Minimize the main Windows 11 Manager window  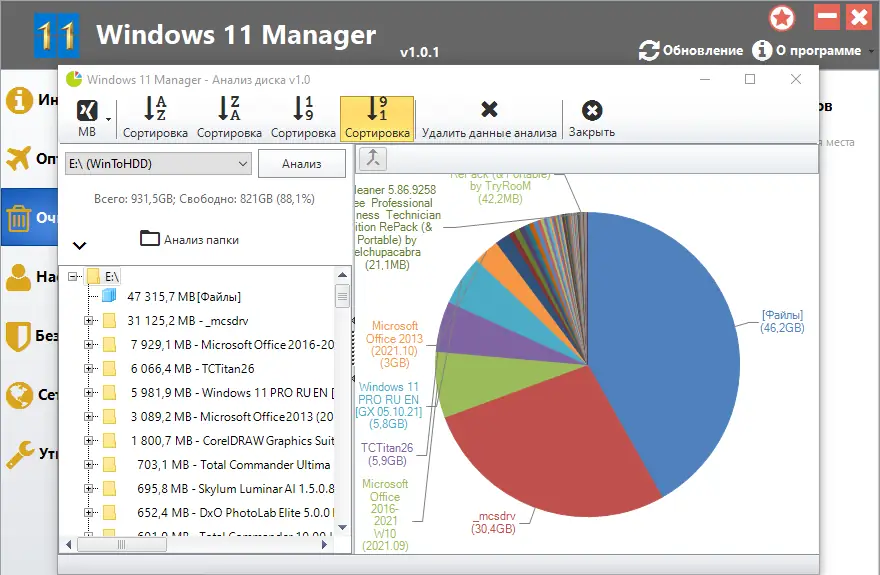[827, 17]
